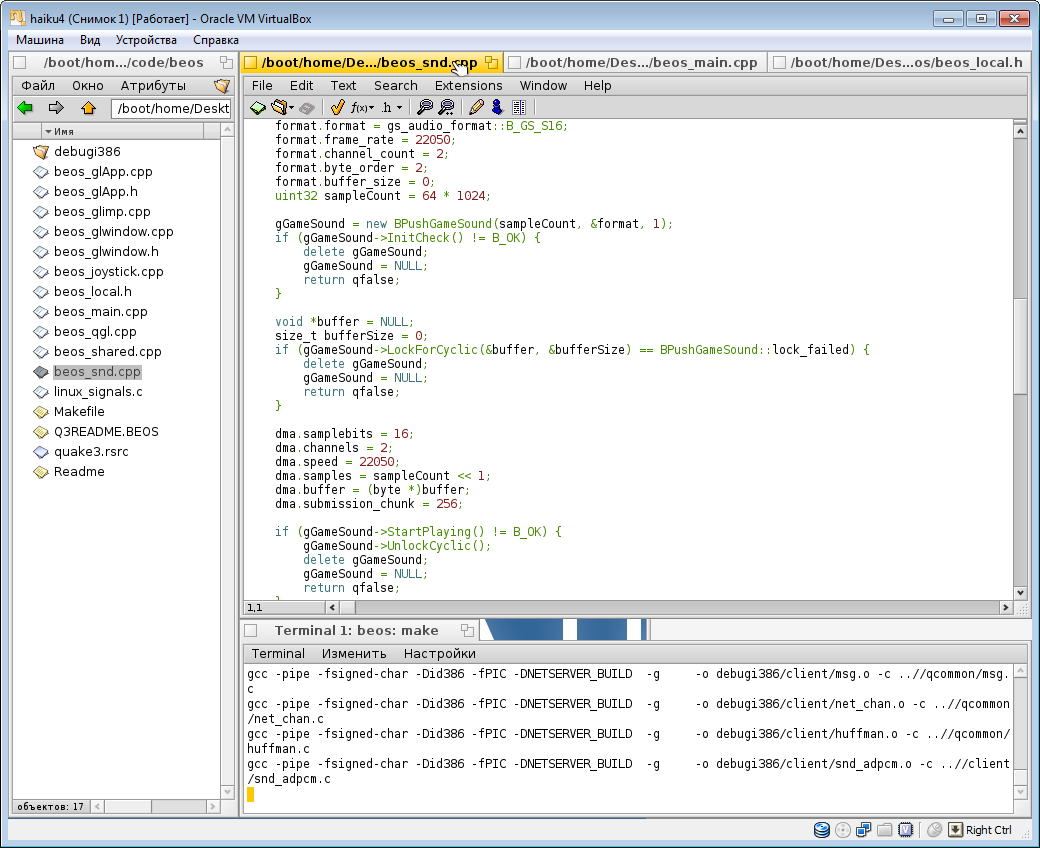Click the green back arrow in Tracker
Viewport: 1040px width, 848px height.
(x=26, y=108)
